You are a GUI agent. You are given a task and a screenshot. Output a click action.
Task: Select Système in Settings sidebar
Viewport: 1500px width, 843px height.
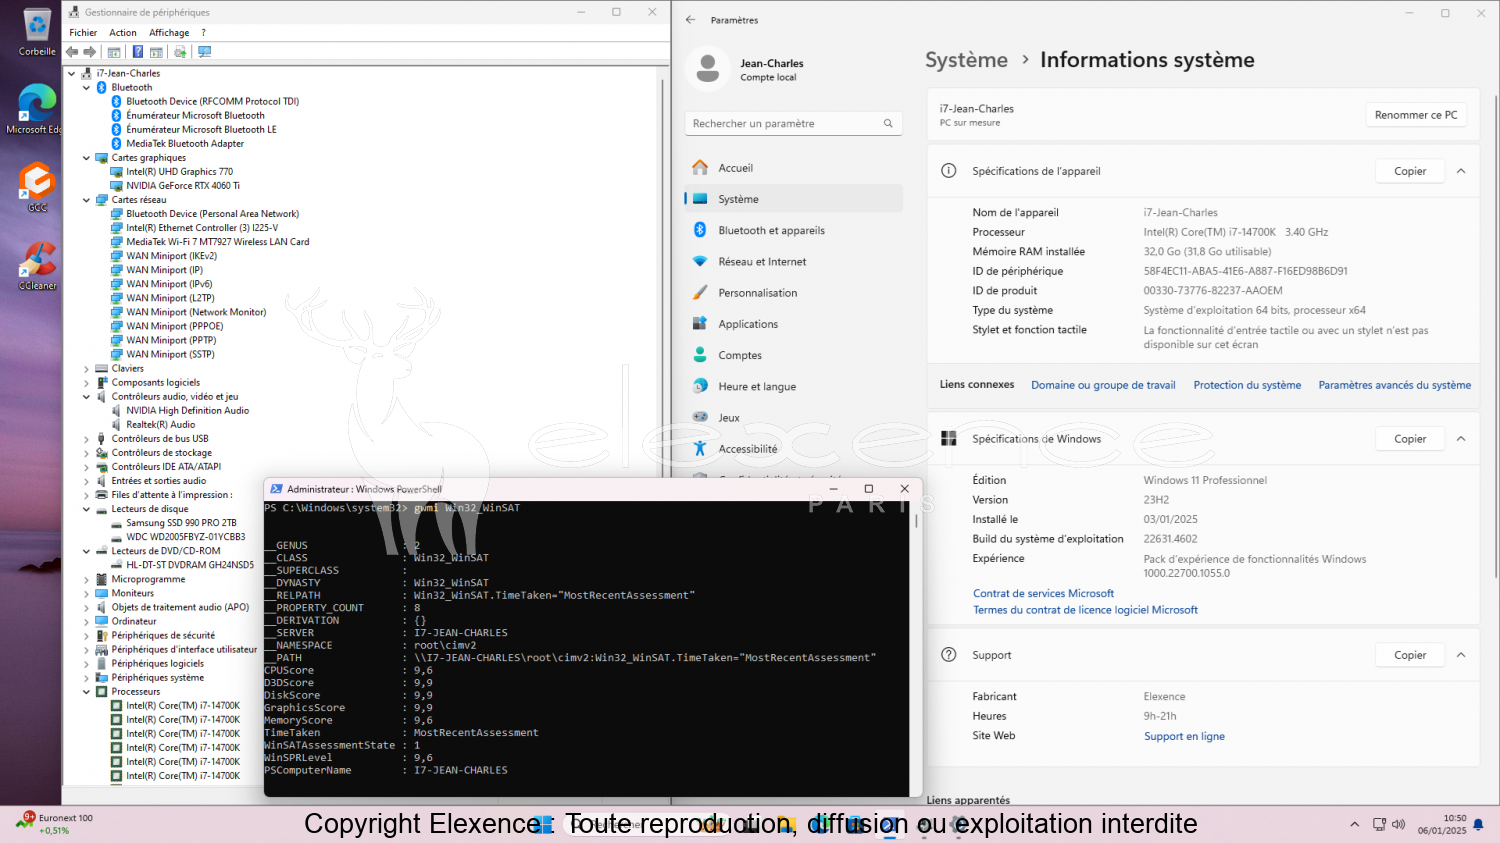tap(794, 199)
